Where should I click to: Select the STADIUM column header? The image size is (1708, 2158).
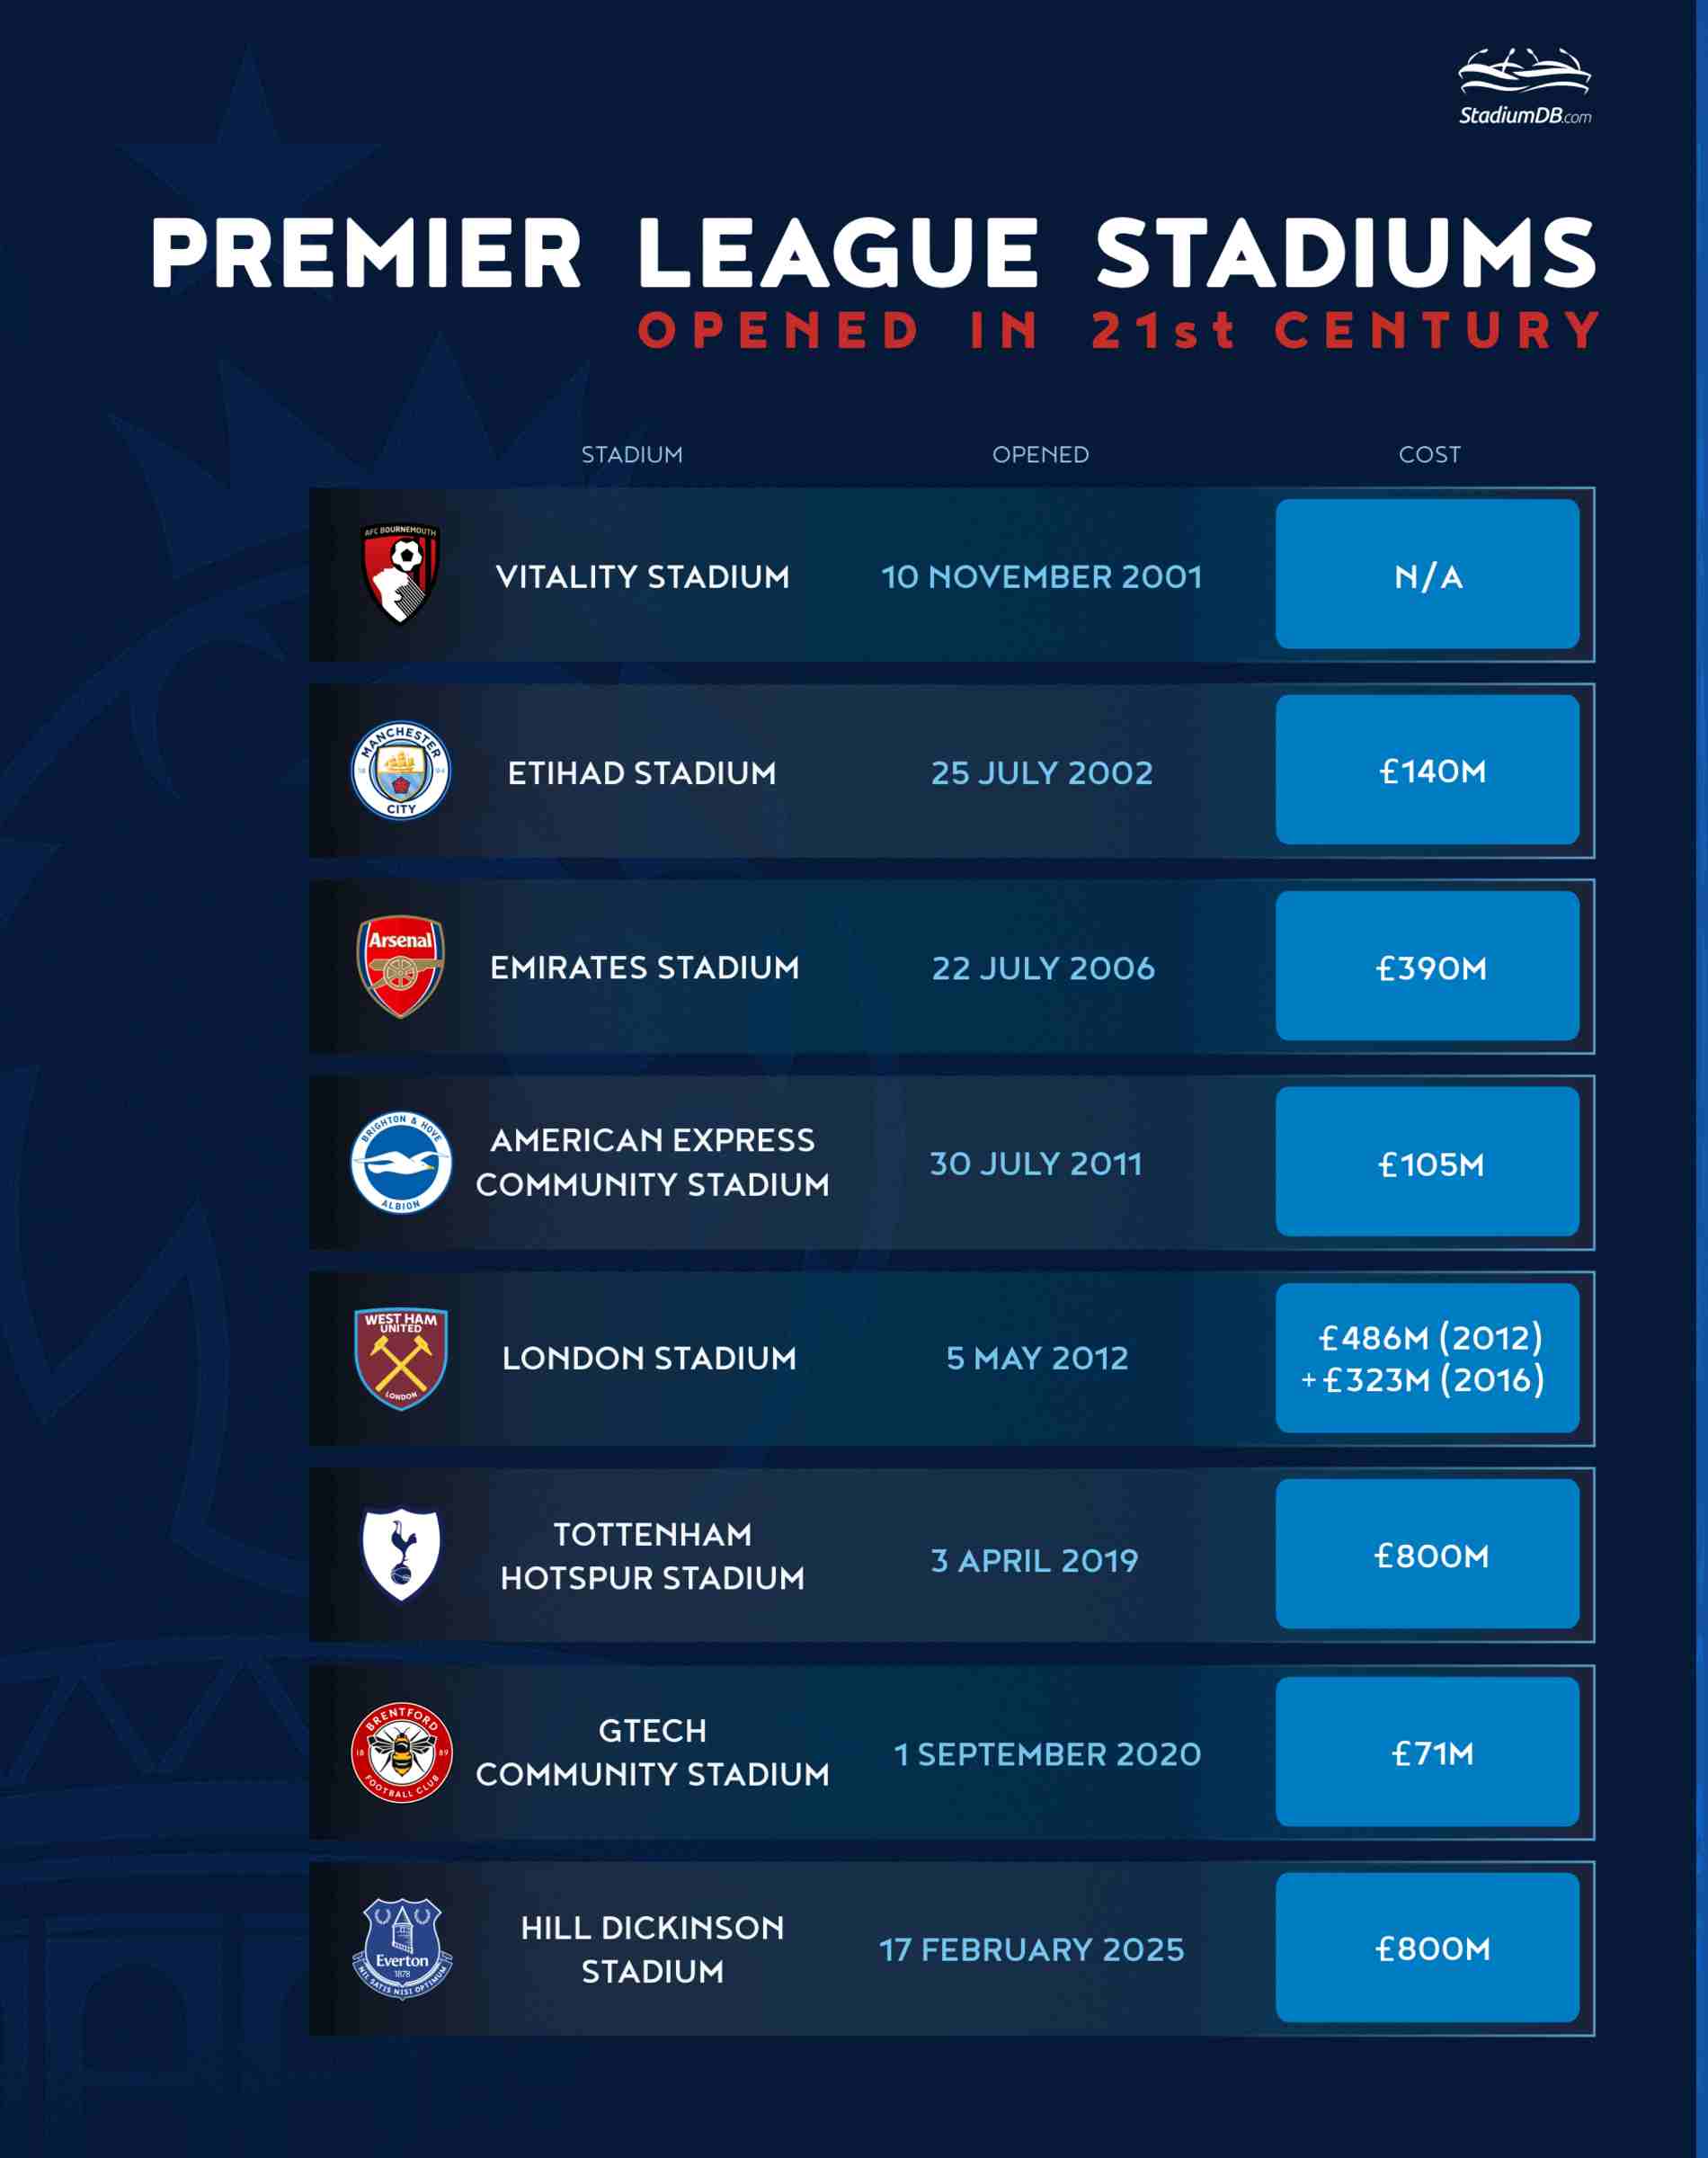pyautogui.click(x=632, y=455)
